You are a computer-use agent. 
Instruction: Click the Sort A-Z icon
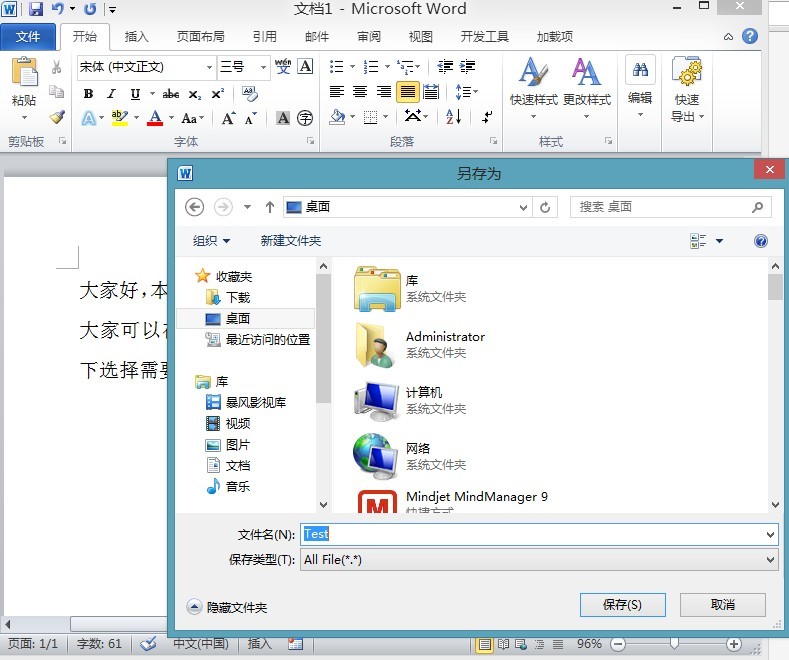tap(453, 117)
